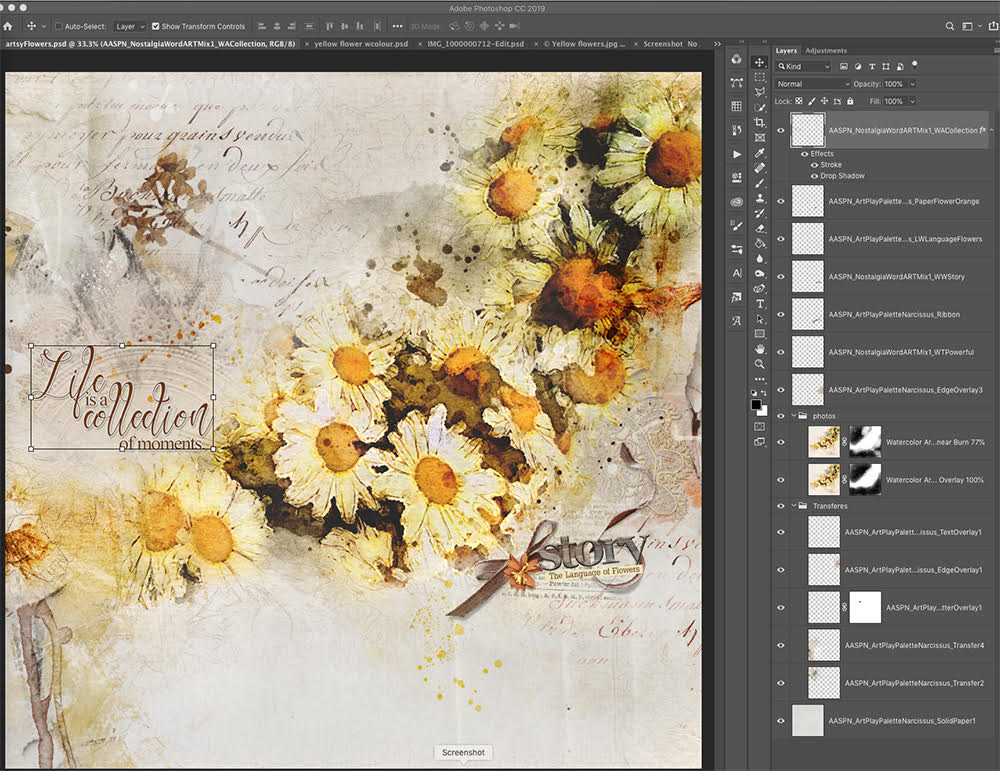Select the Clone Stamp tool
Viewport: 1000px width, 771px height.
759,198
